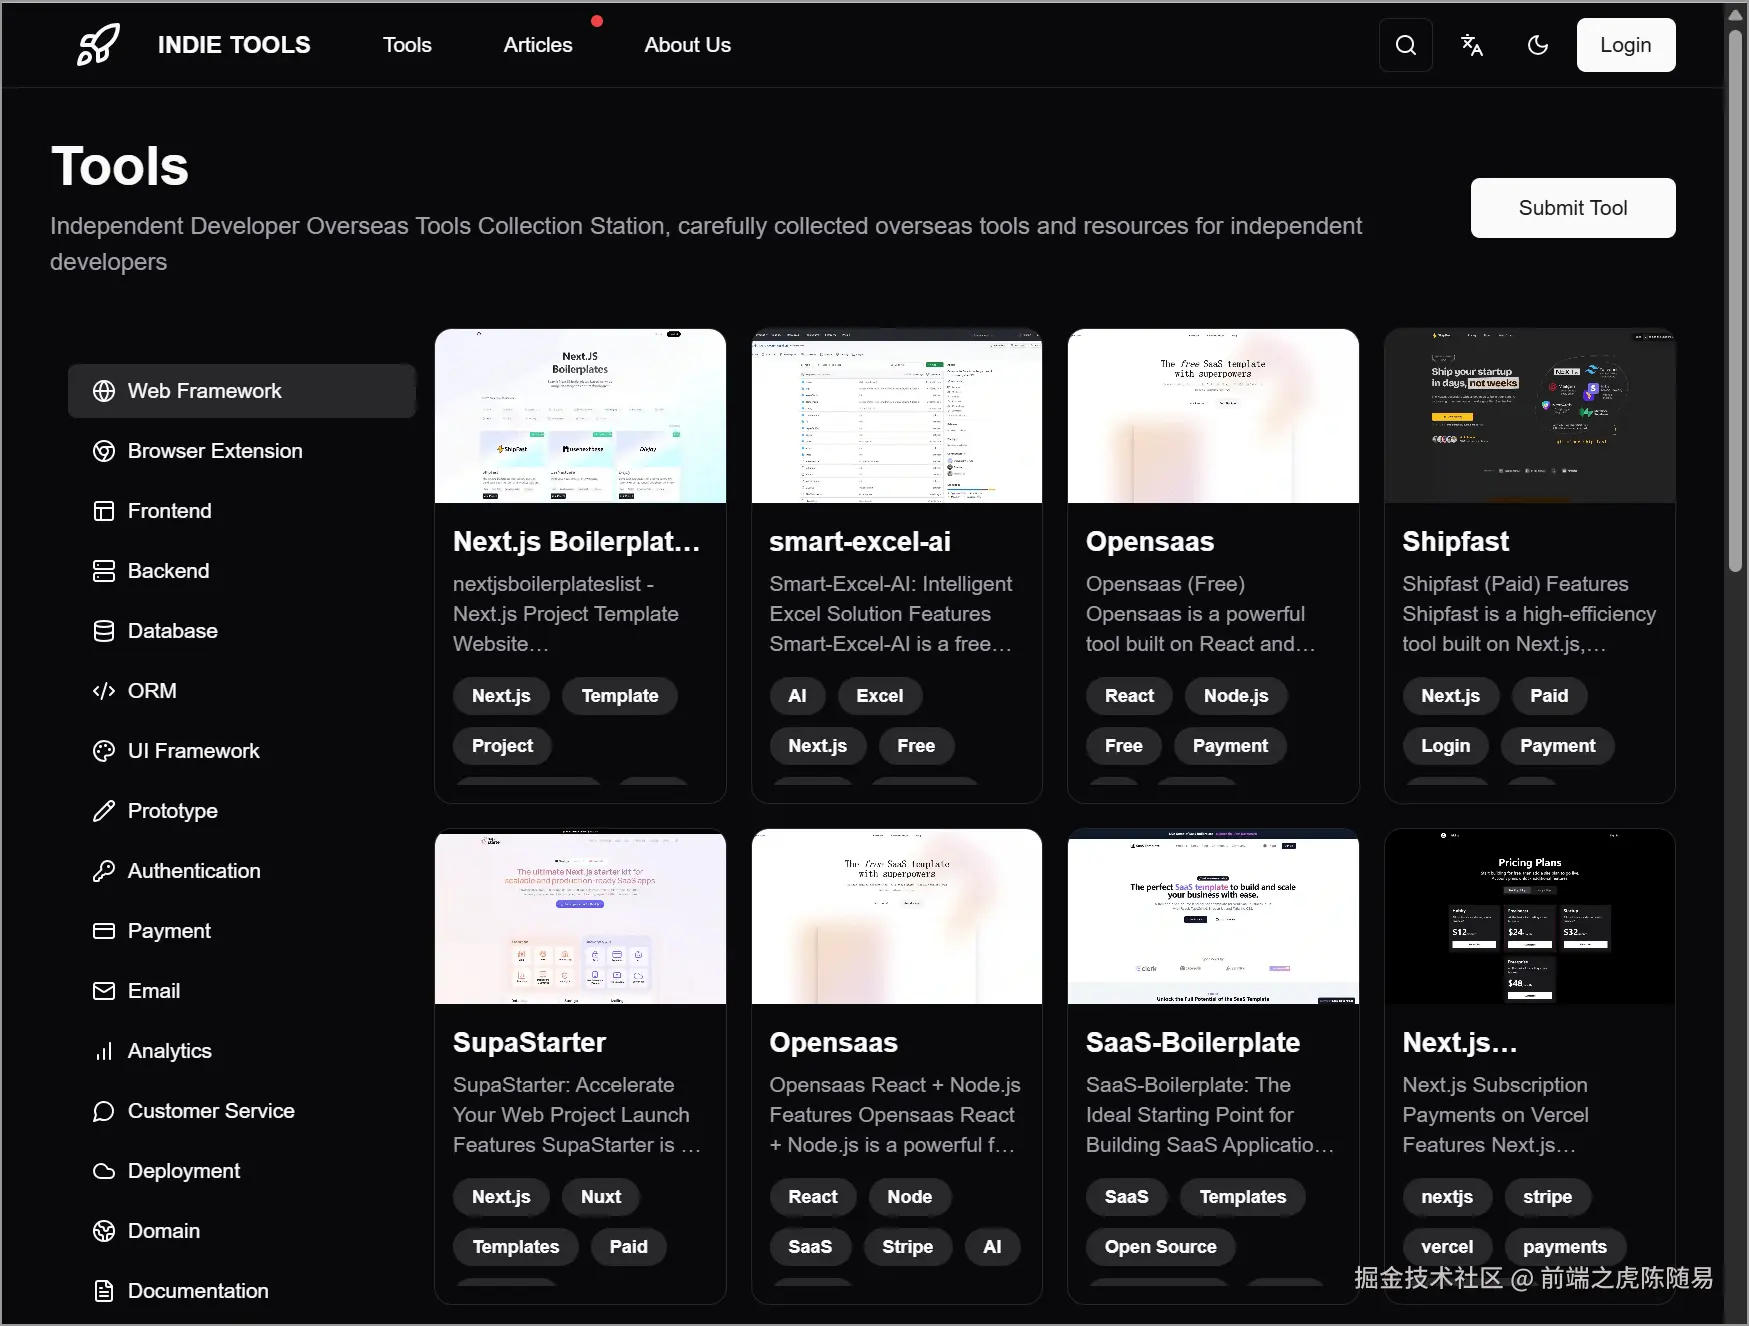The width and height of the screenshot is (1749, 1326).
Task: Click the Web Framework globe icon
Action: click(x=104, y=391)
